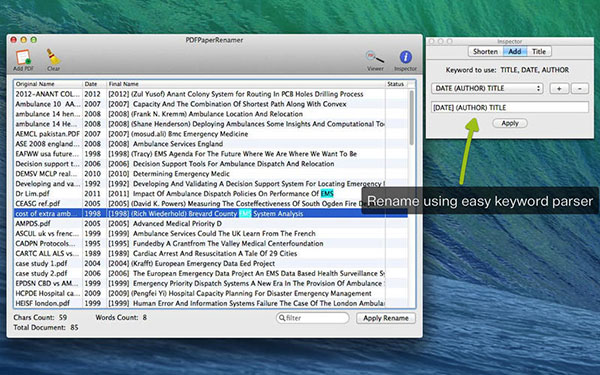Clear the list with the broom icon
This screenshot has width=600, height=375.
coord(53,57)
